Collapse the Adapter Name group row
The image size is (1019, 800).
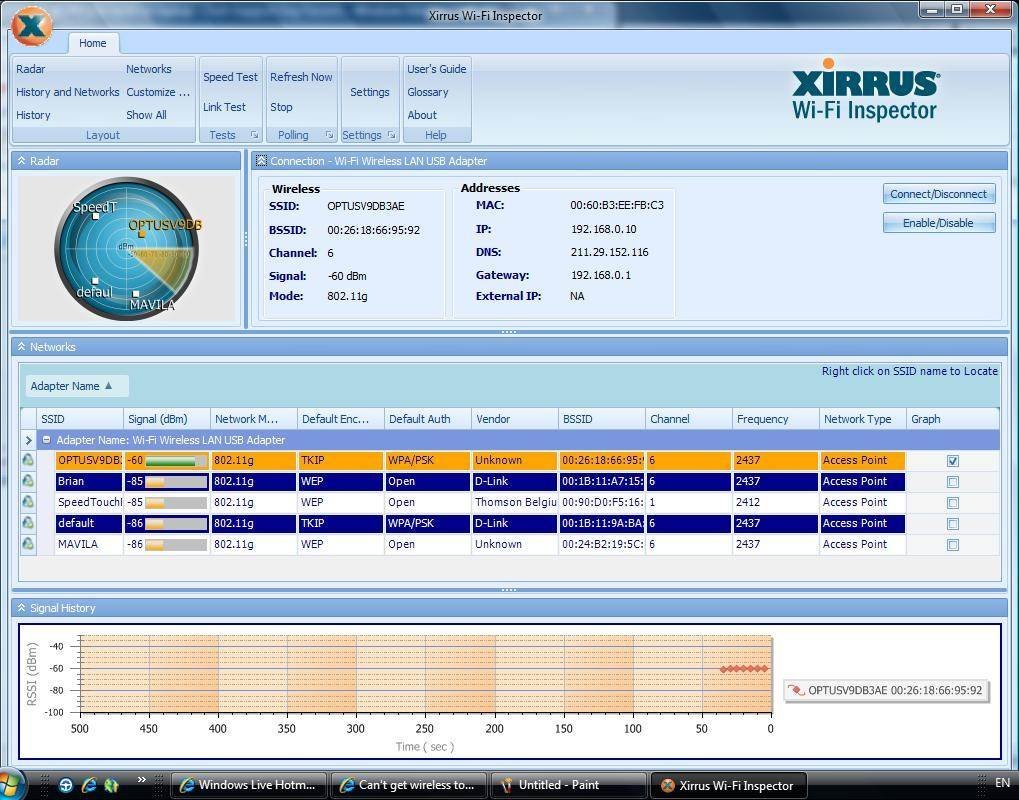[47, 440]
